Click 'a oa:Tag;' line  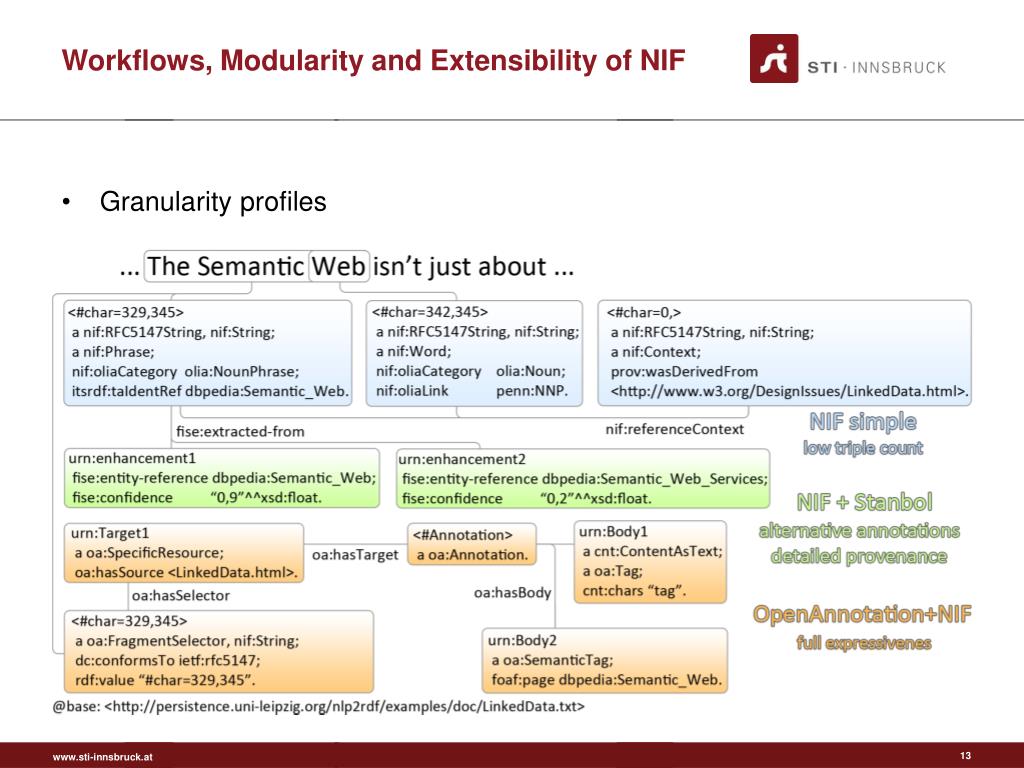pyautogui.click(x=613, y=571)
